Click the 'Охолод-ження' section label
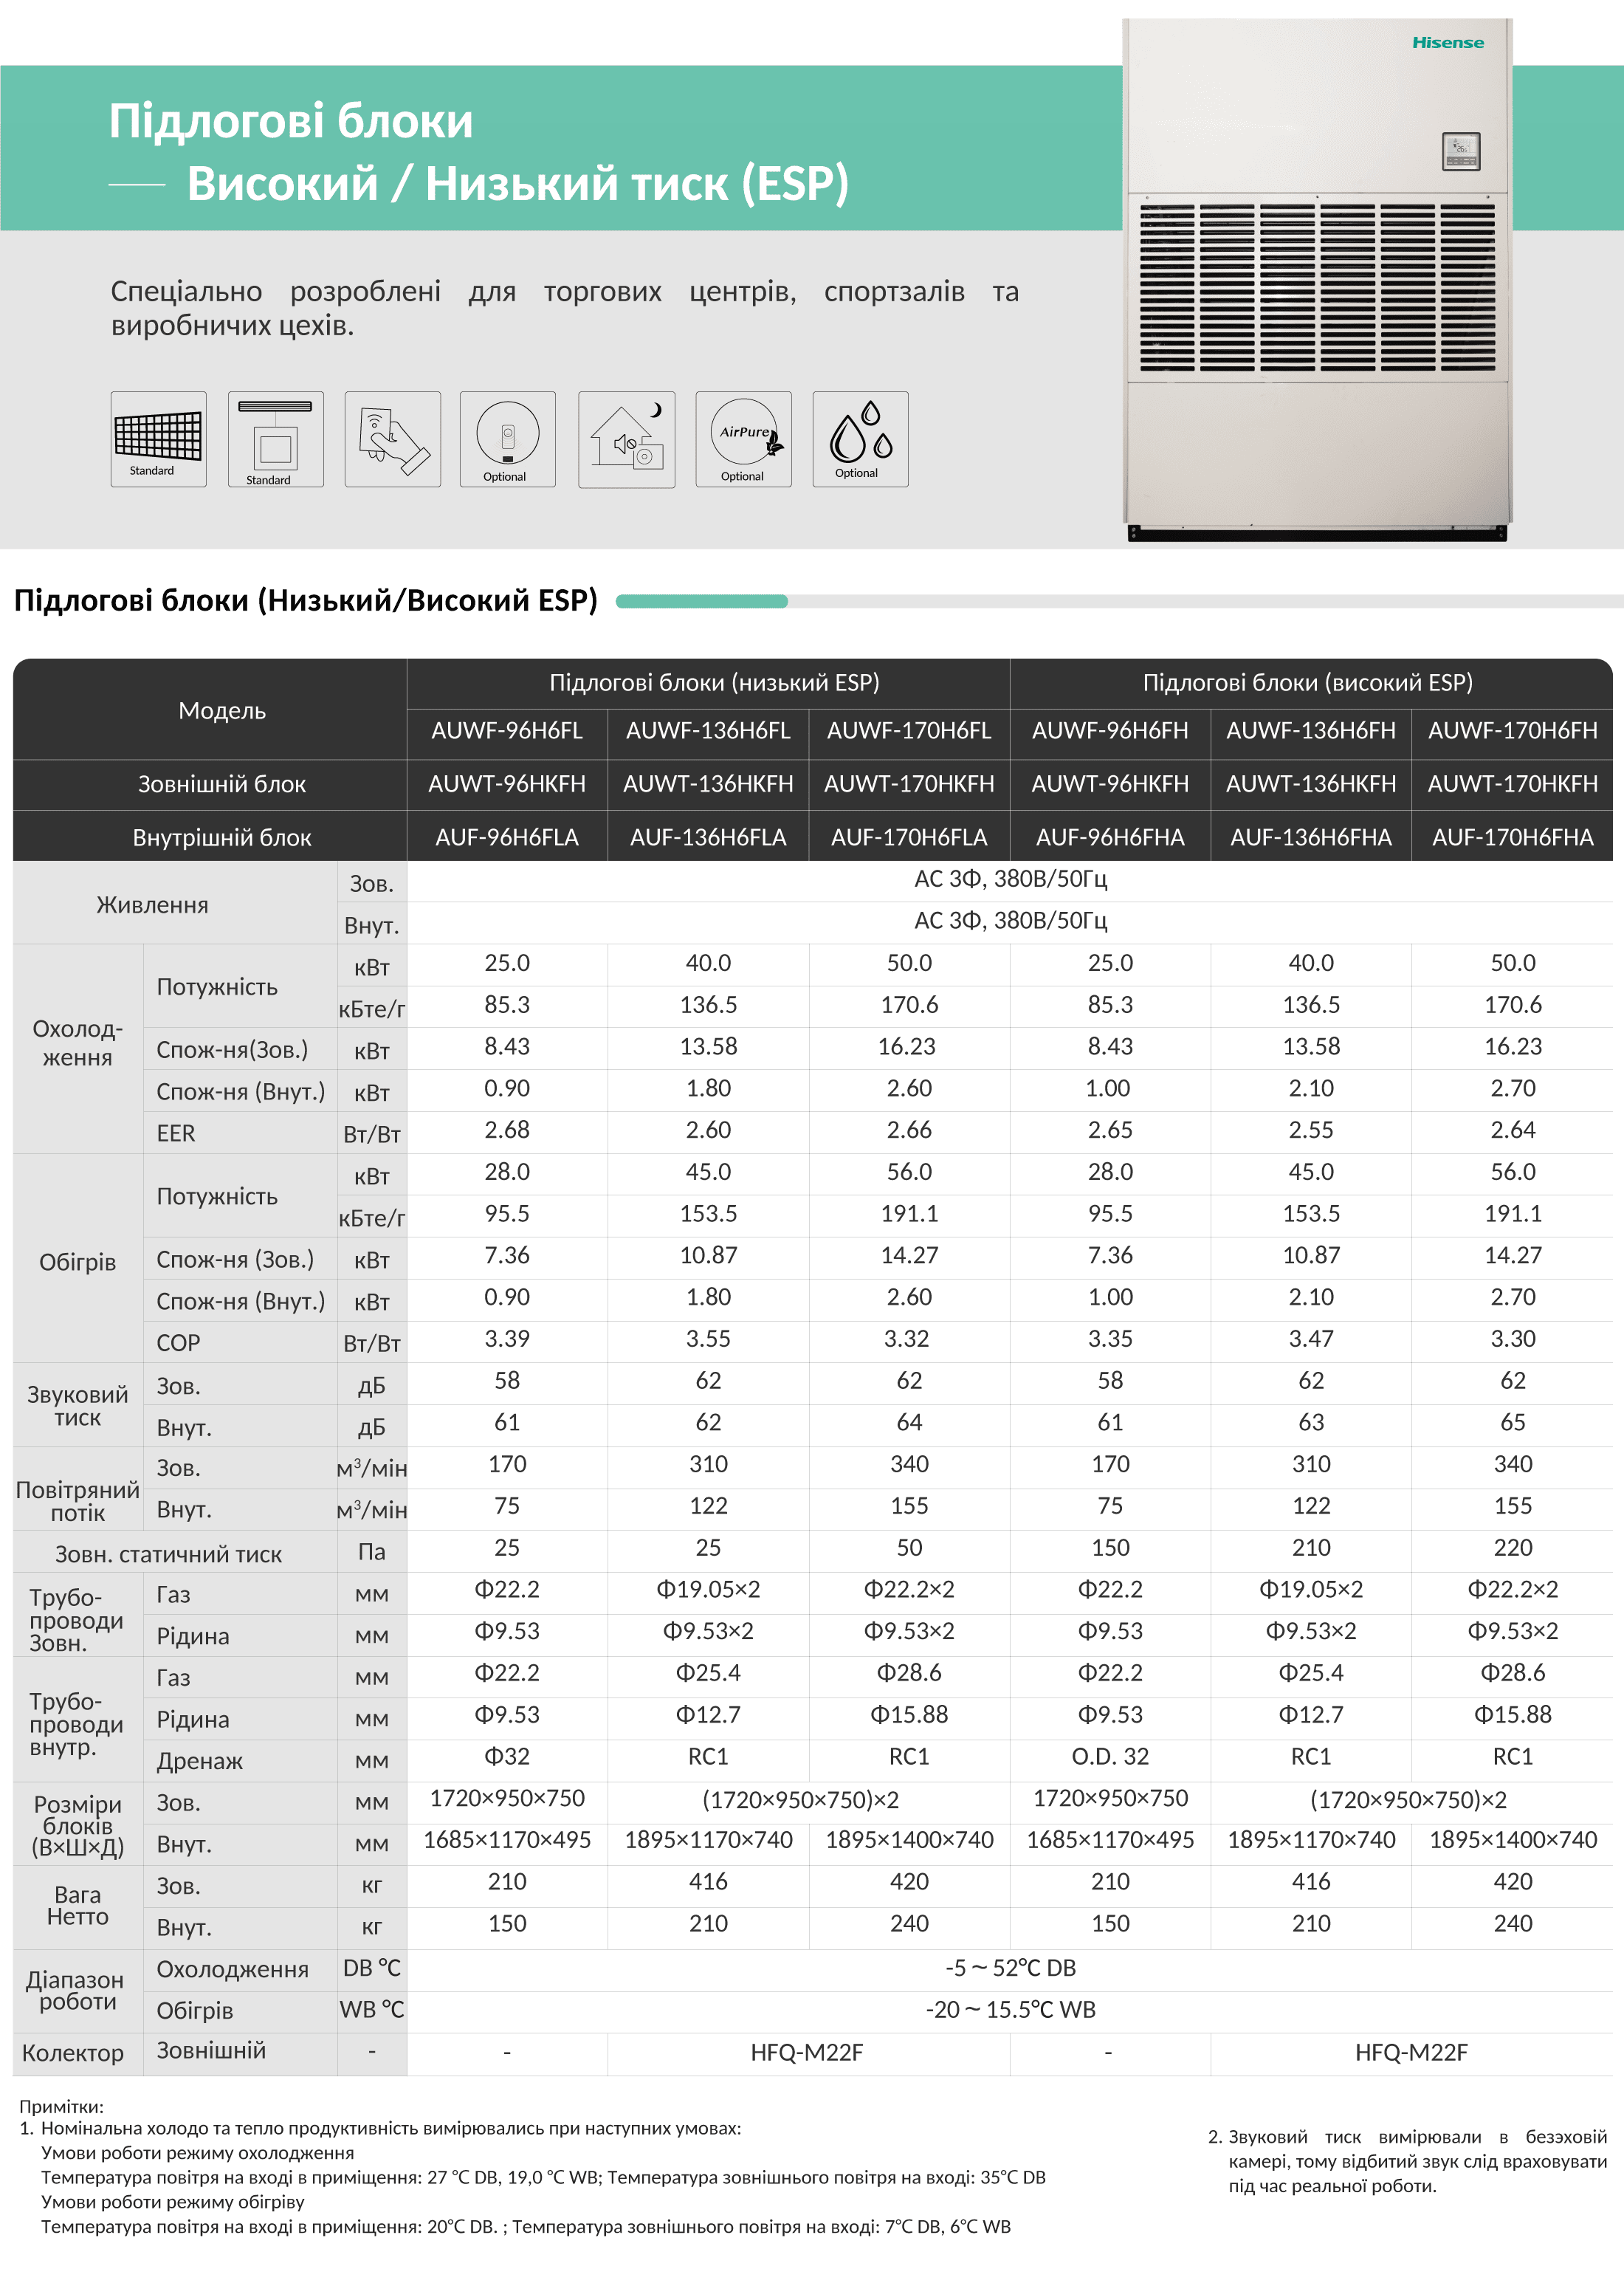This screenshot has width=1624, height=2283. pos(77,1043)
